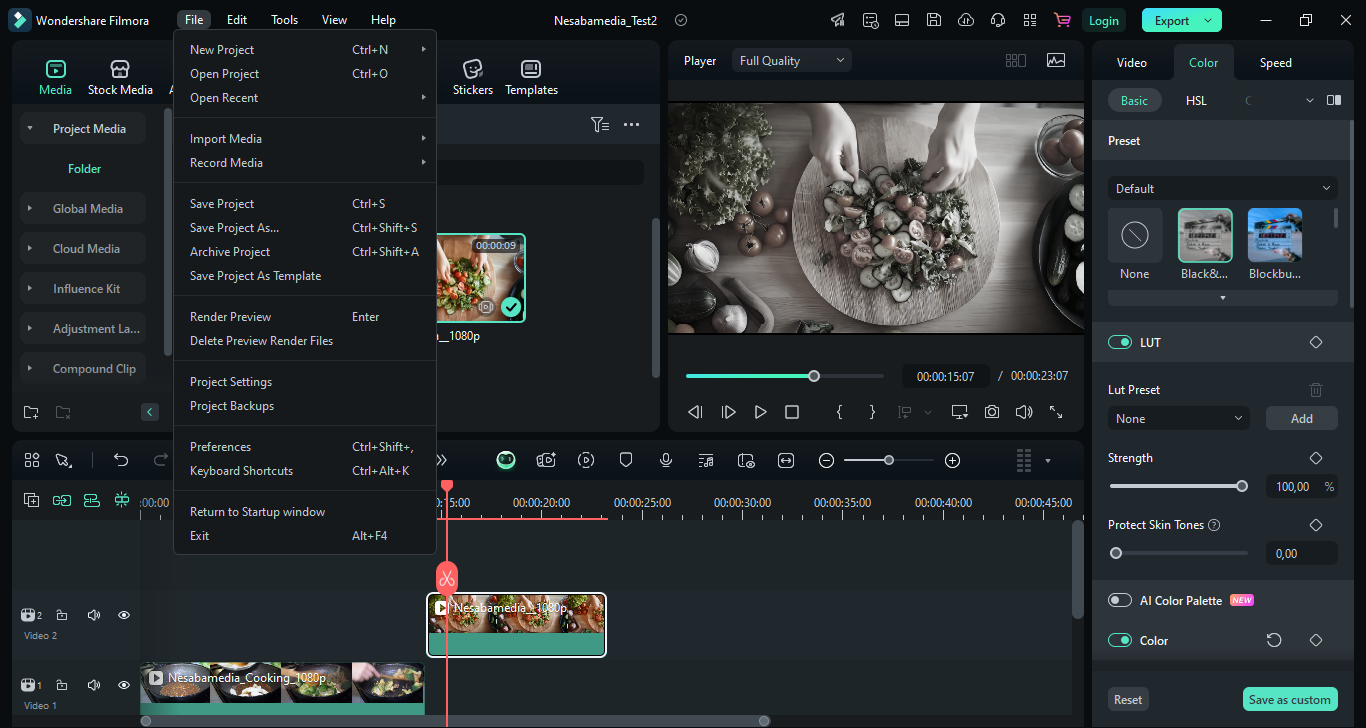1366x728 pixels.
Task: Switch to the Speed tab
Action: [x=1275, y=63]
